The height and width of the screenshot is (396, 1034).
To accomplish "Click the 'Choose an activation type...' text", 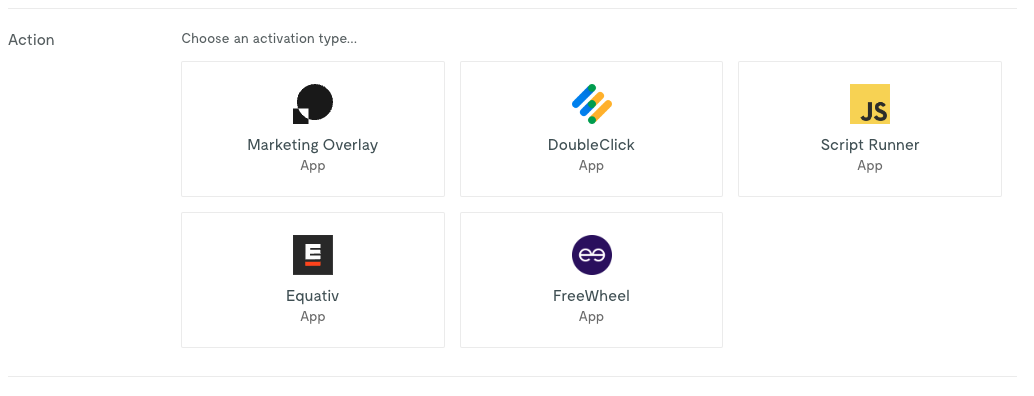I will [269, 38].
